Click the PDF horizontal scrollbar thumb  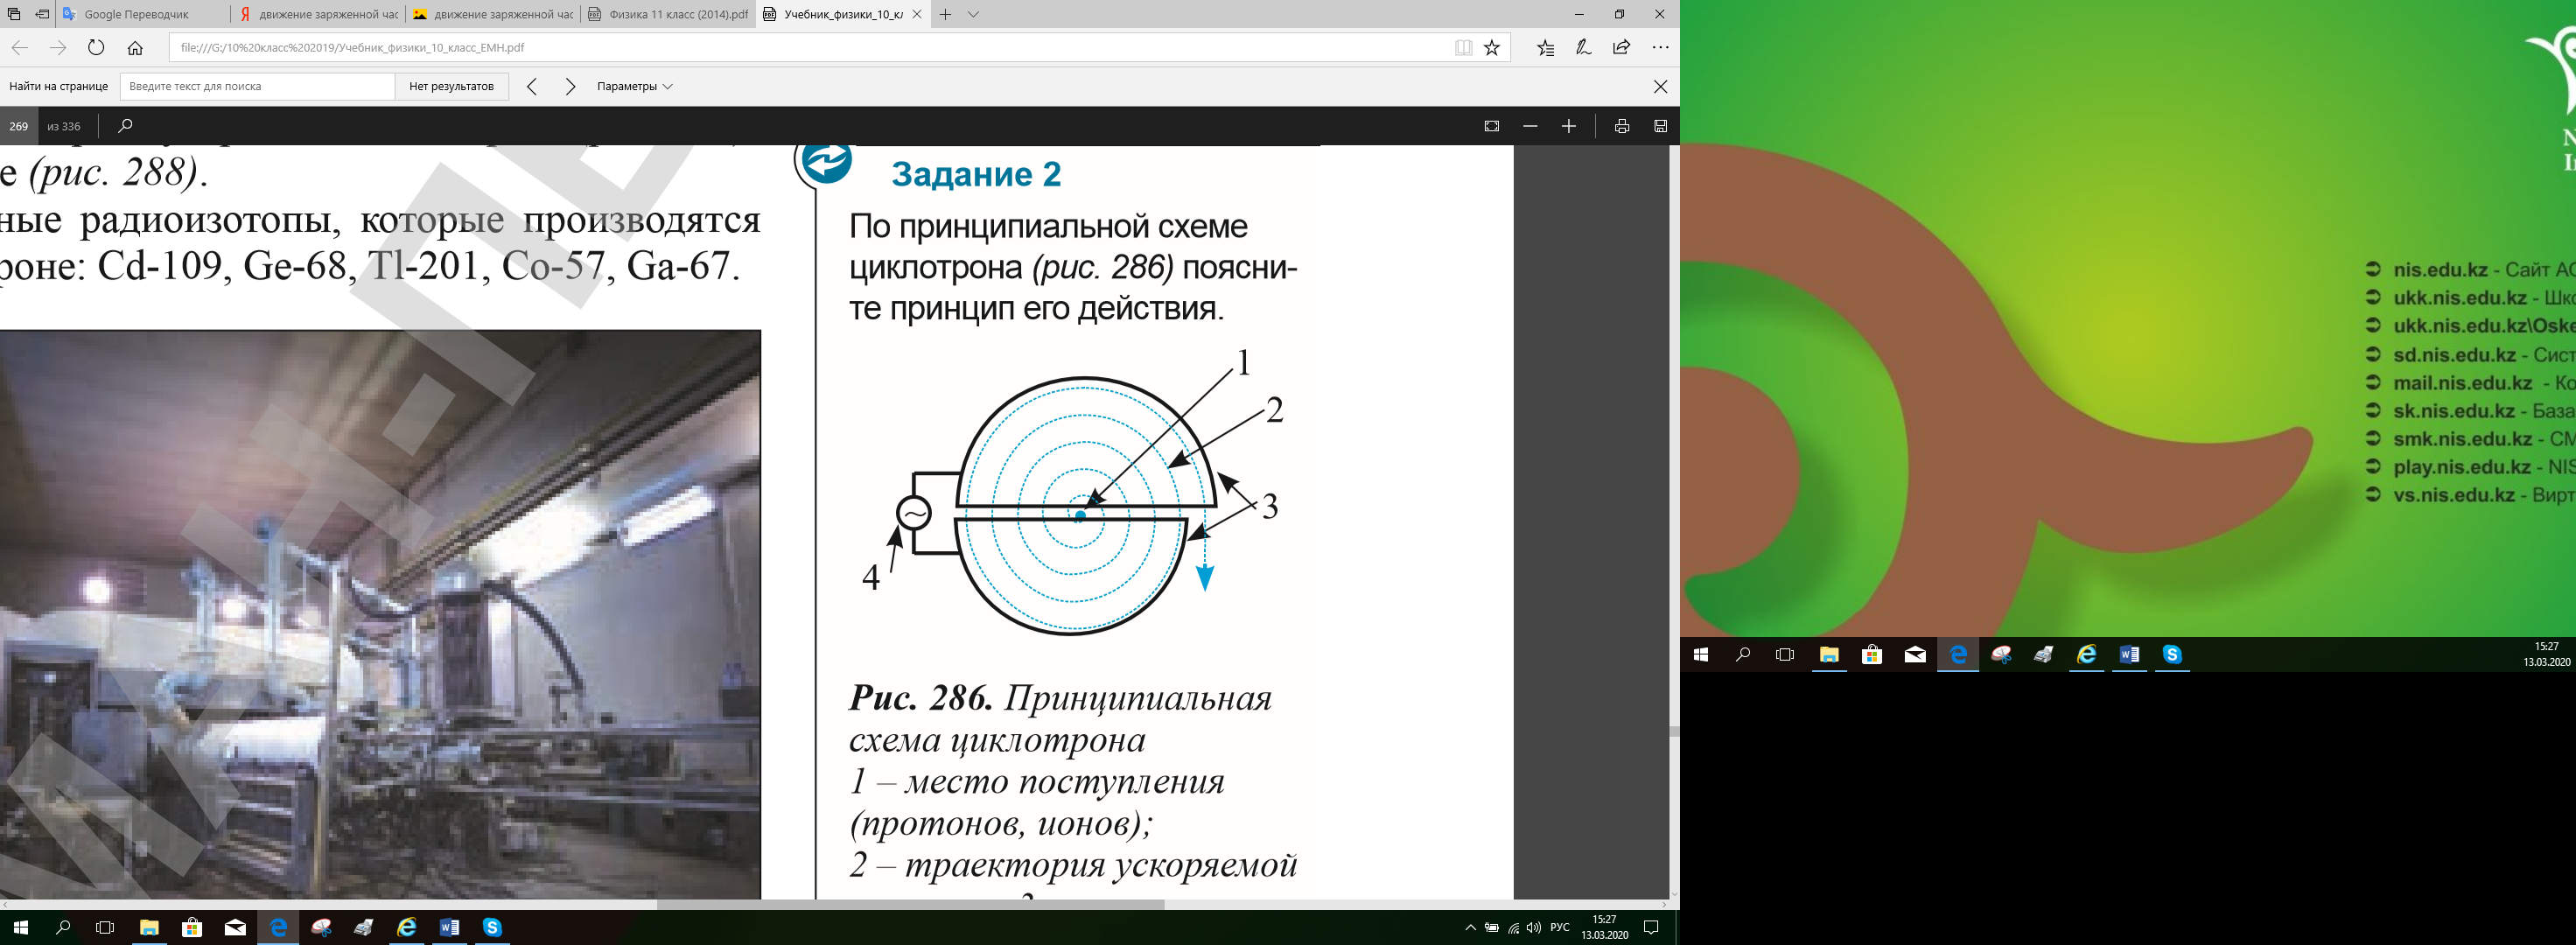click(910, 904)
